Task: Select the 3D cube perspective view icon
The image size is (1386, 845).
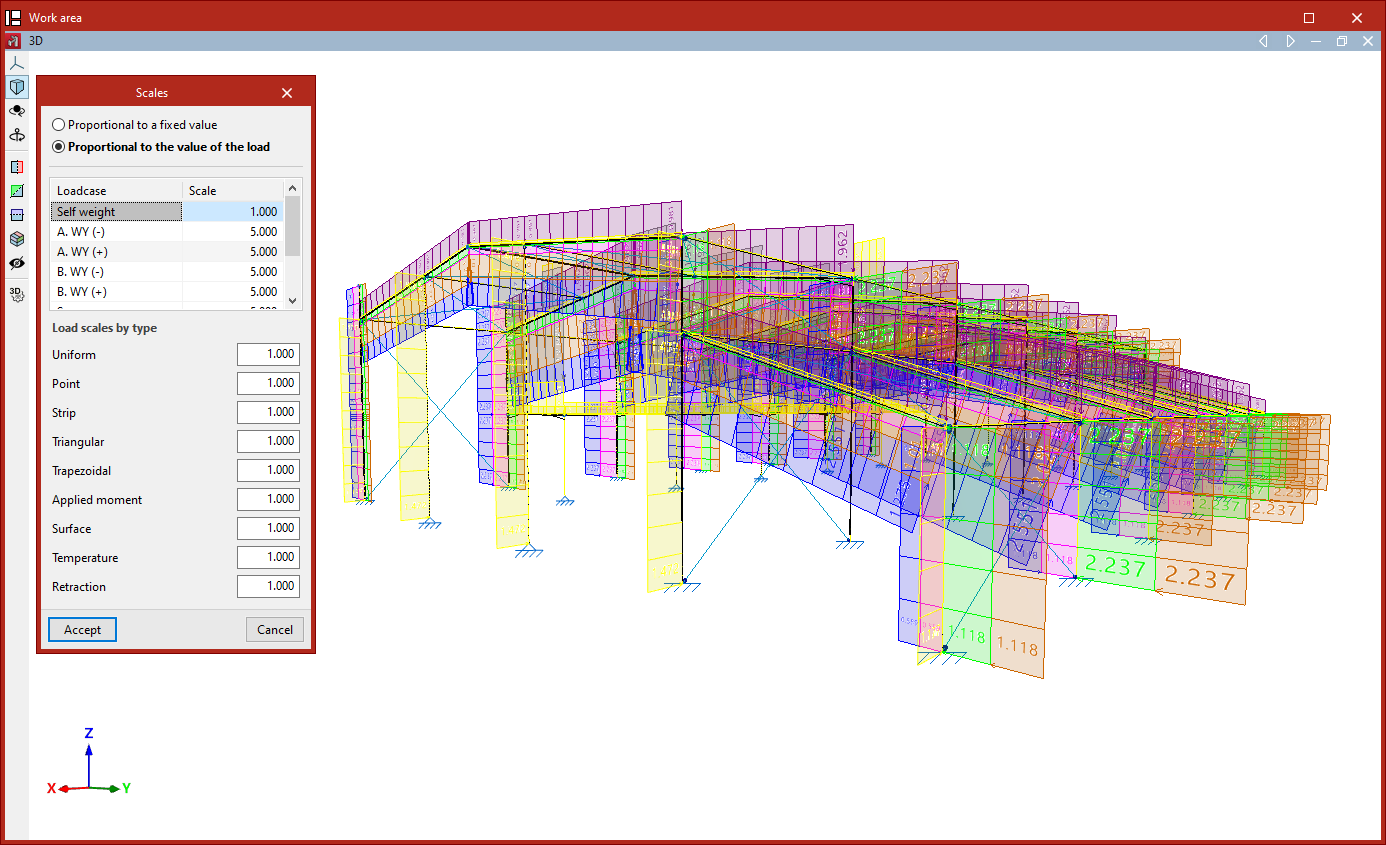Action: coord(16,87)
